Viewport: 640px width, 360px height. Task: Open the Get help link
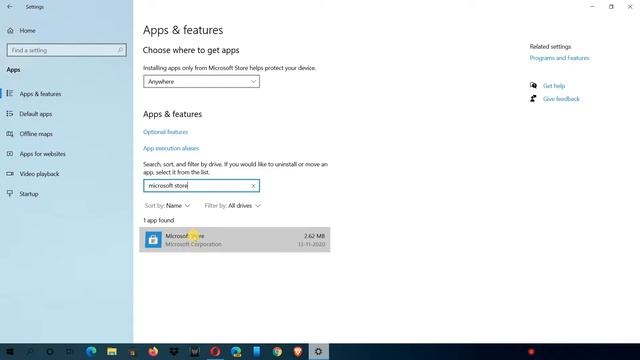[554, 86]
